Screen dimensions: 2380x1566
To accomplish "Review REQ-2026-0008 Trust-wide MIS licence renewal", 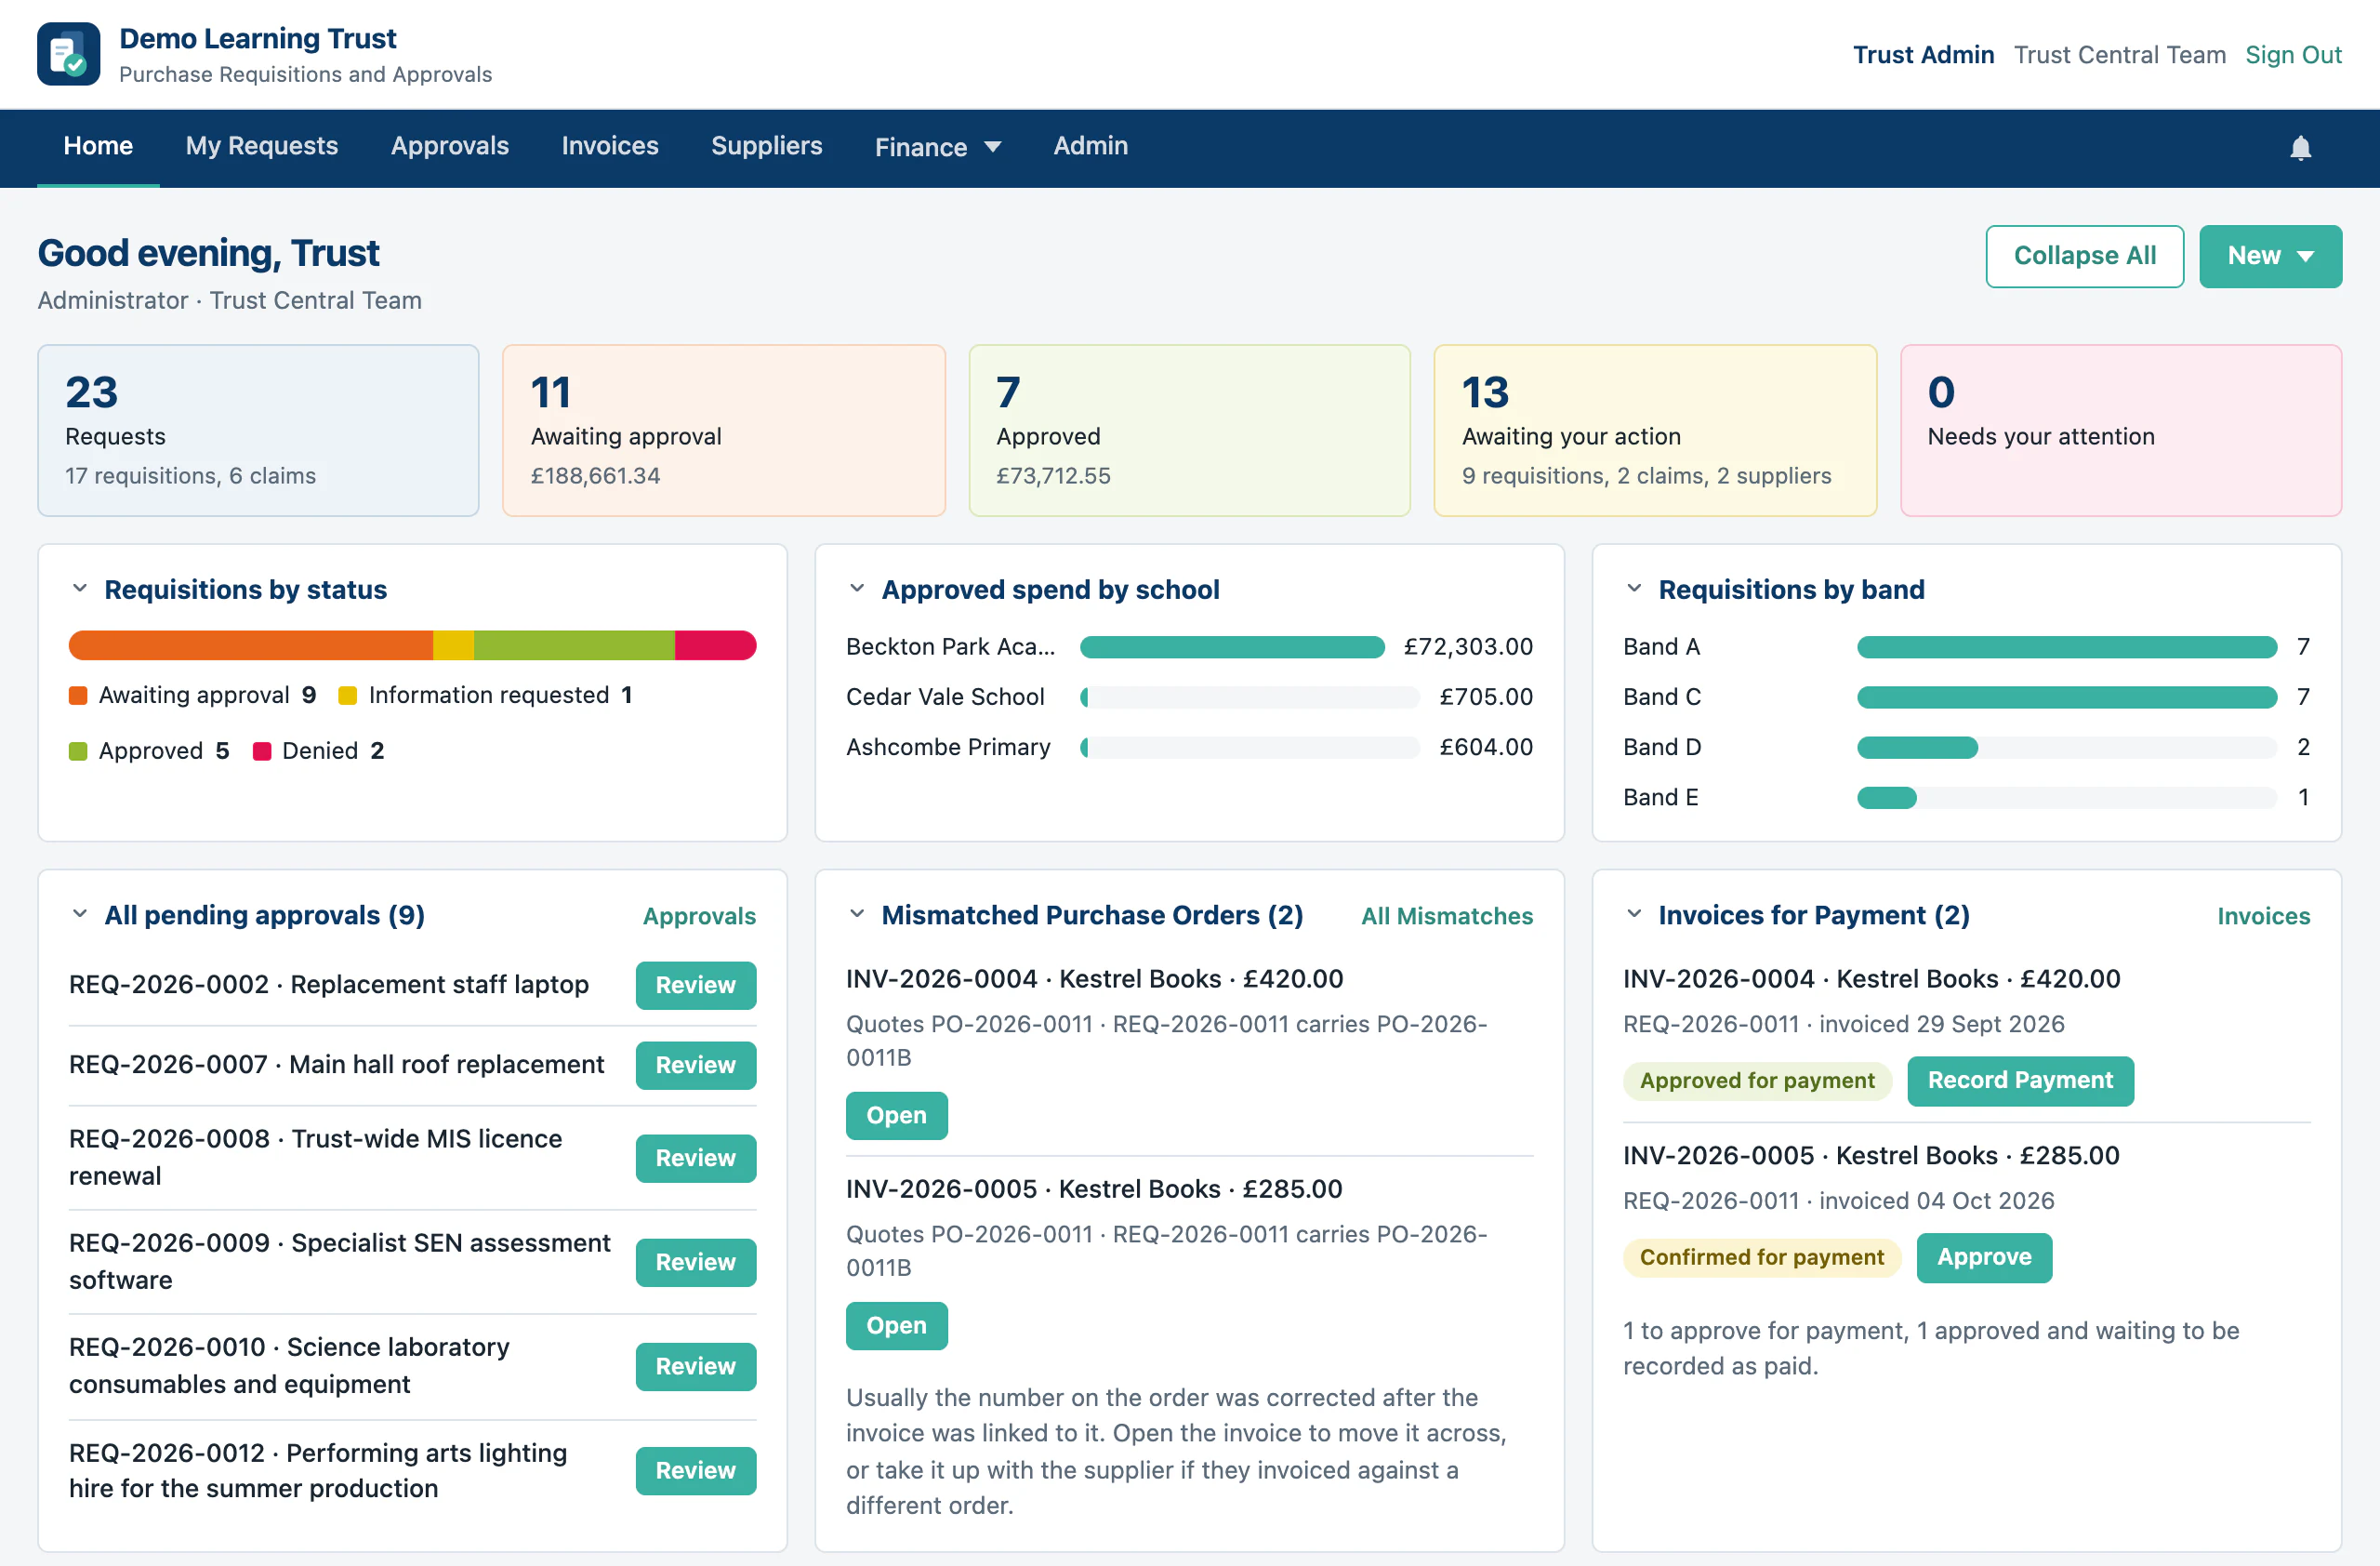I will [696, 1158].
